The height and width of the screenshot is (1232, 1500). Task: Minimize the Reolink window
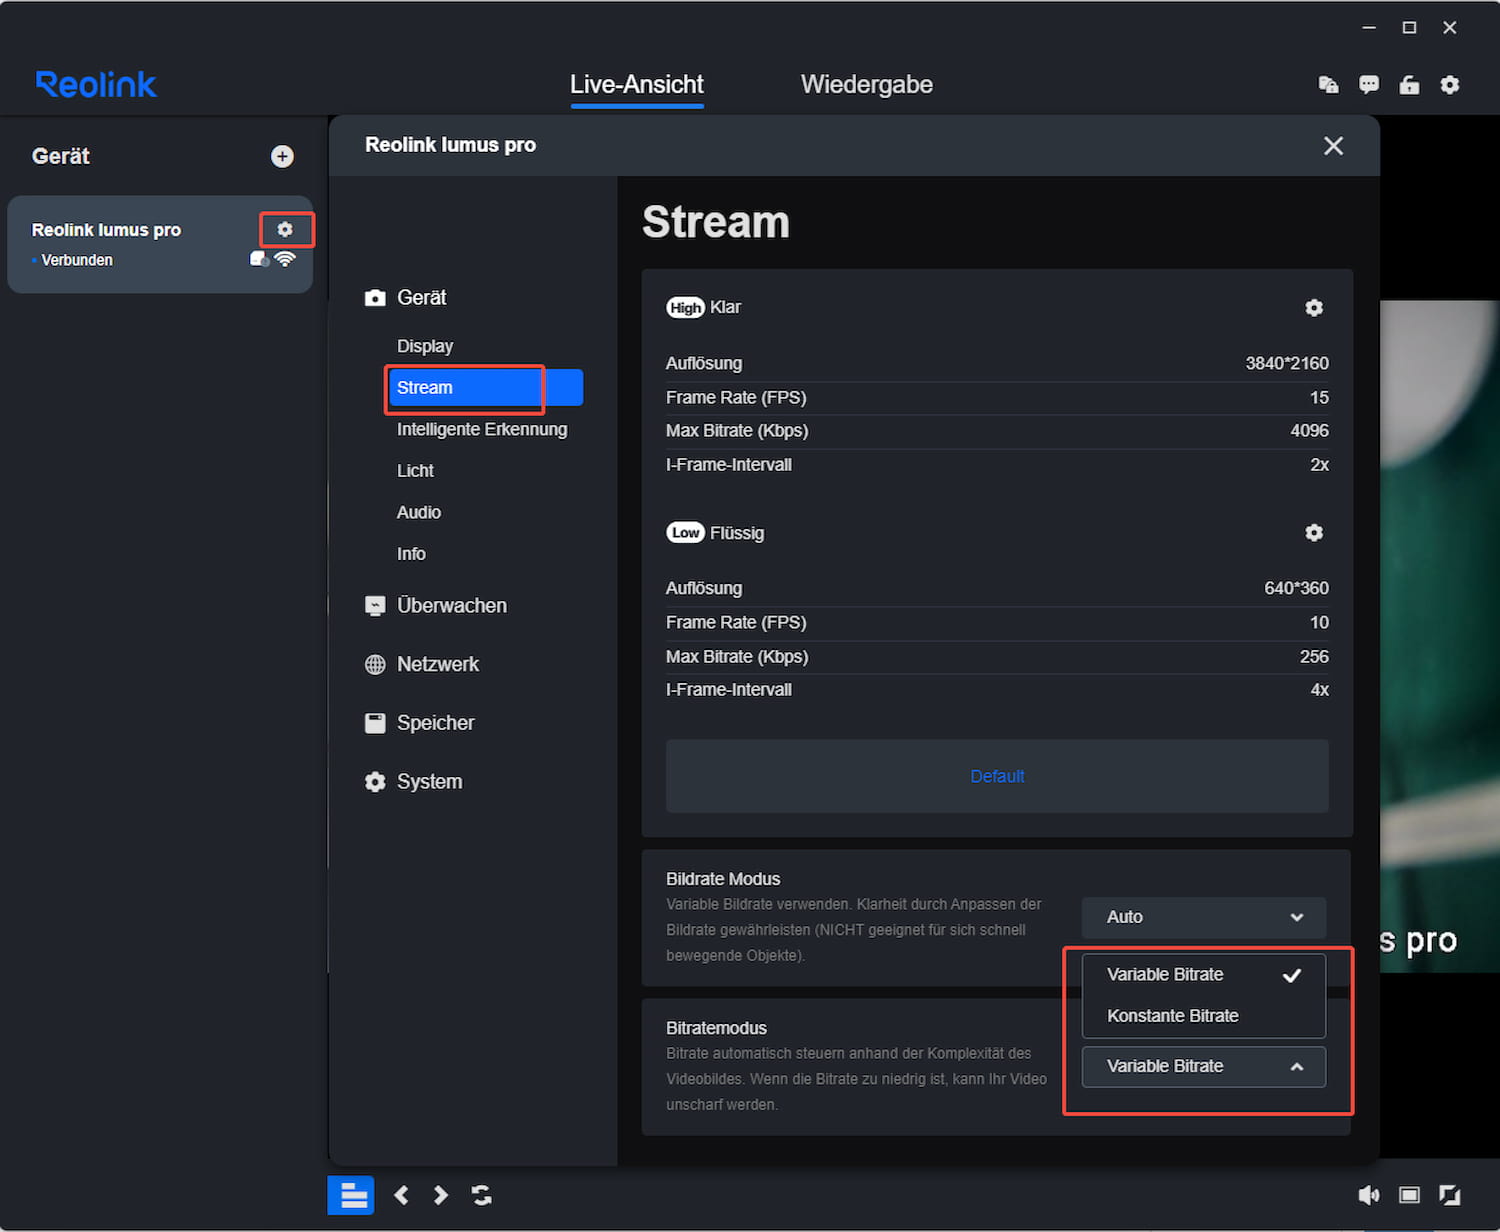coord(1369,28)
